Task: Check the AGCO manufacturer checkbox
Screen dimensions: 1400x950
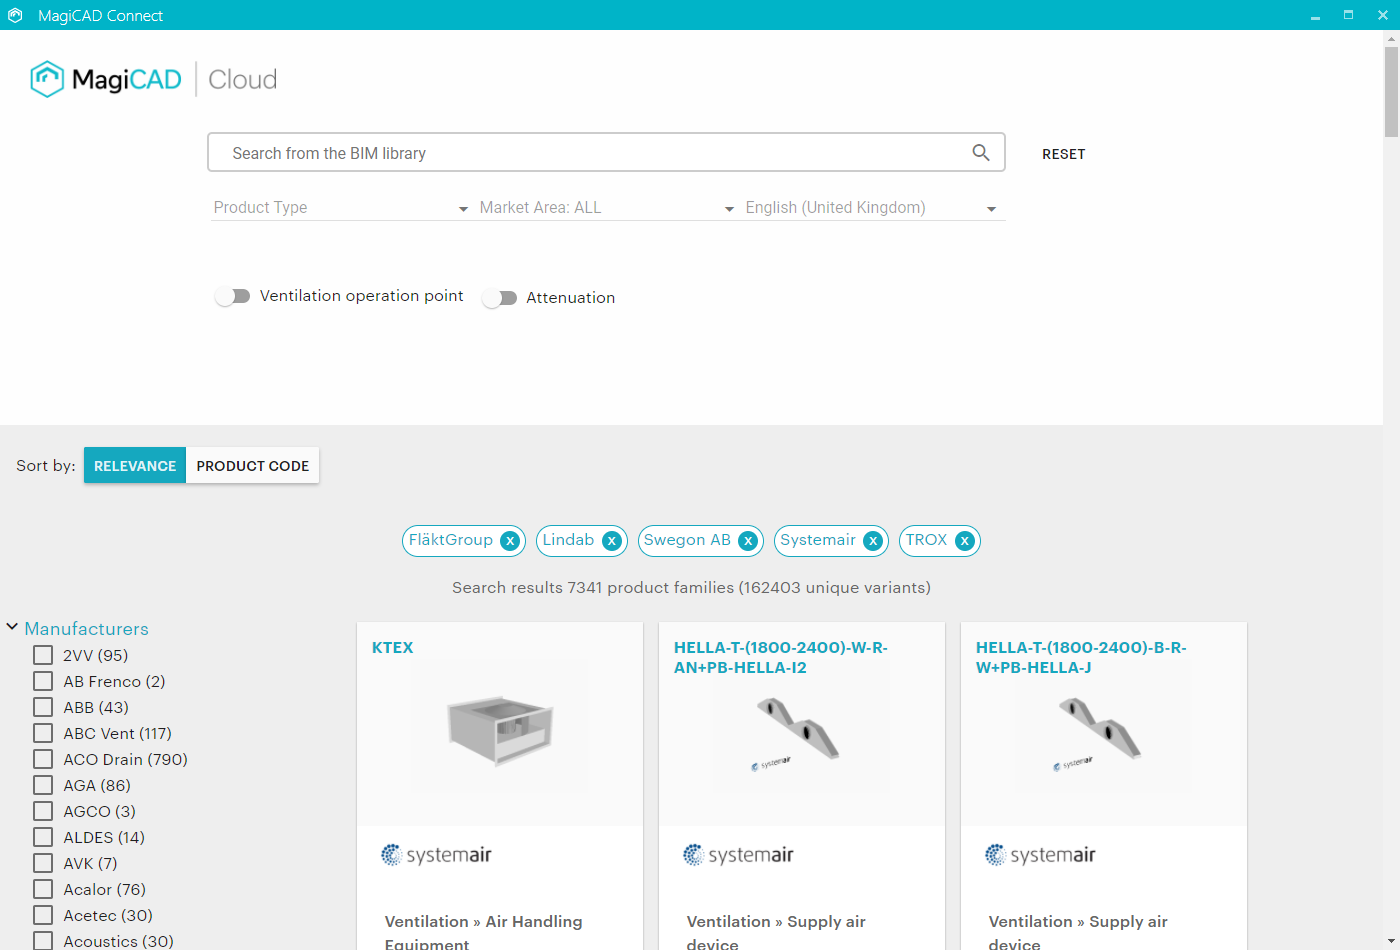Action: (43, 811)
